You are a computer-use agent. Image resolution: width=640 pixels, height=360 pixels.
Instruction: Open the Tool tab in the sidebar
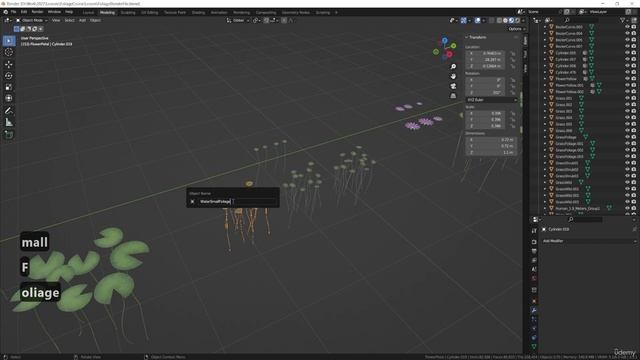525,54
